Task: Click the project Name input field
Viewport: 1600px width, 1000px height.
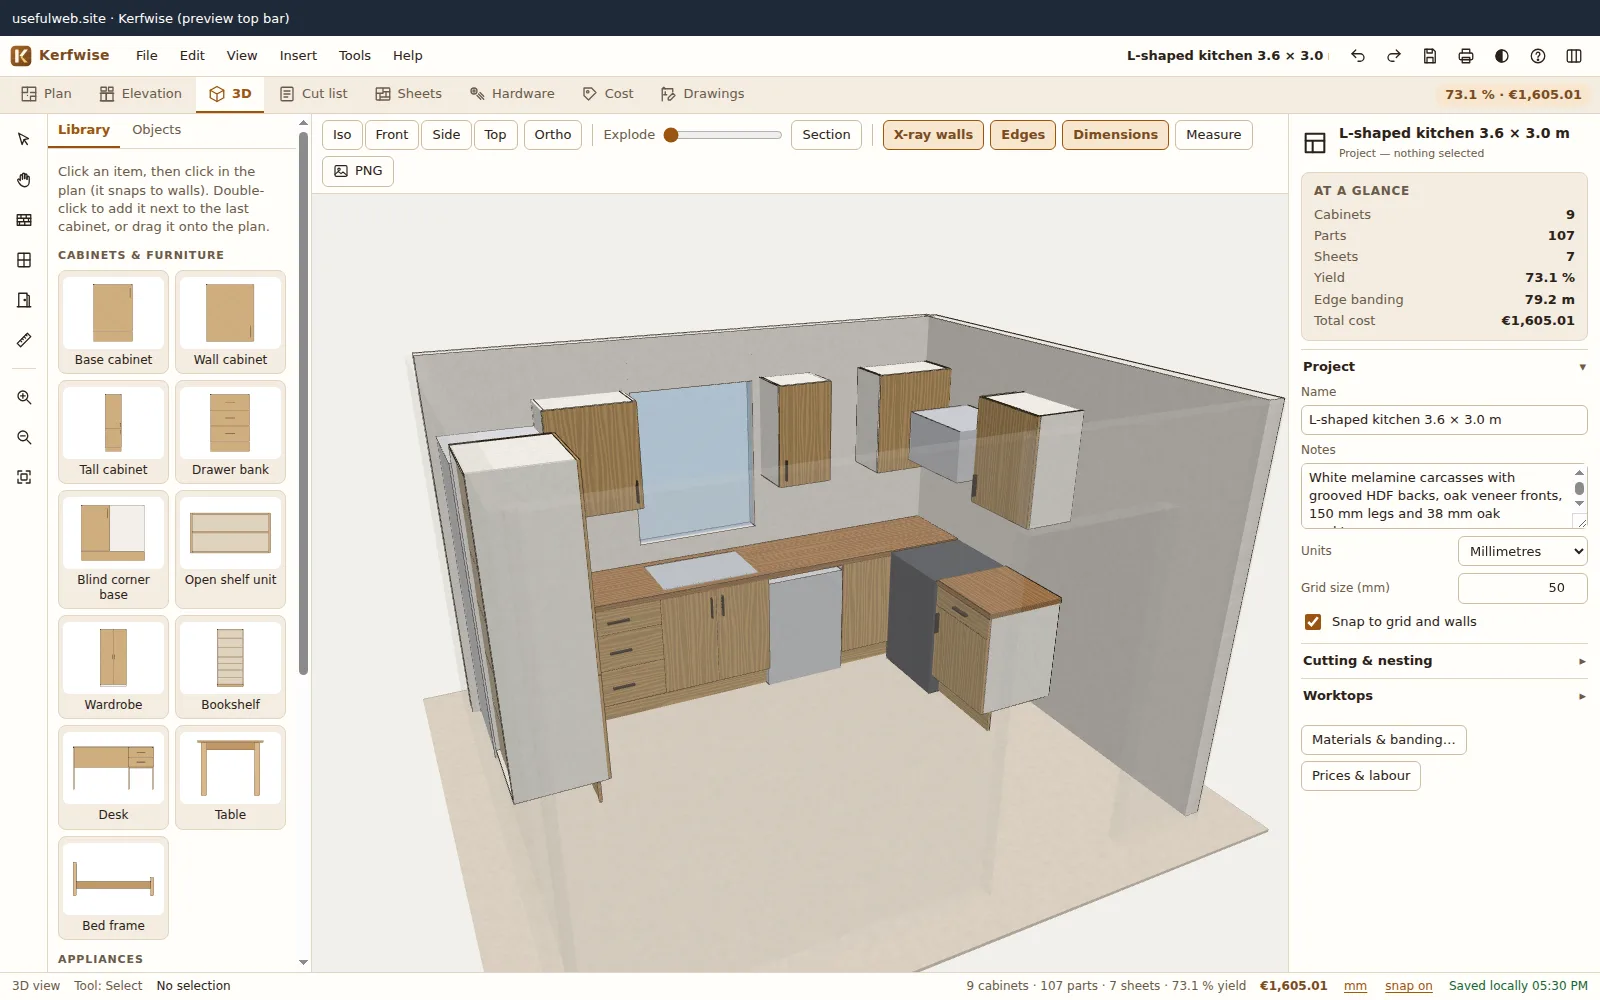Action: coord(1444,420)
